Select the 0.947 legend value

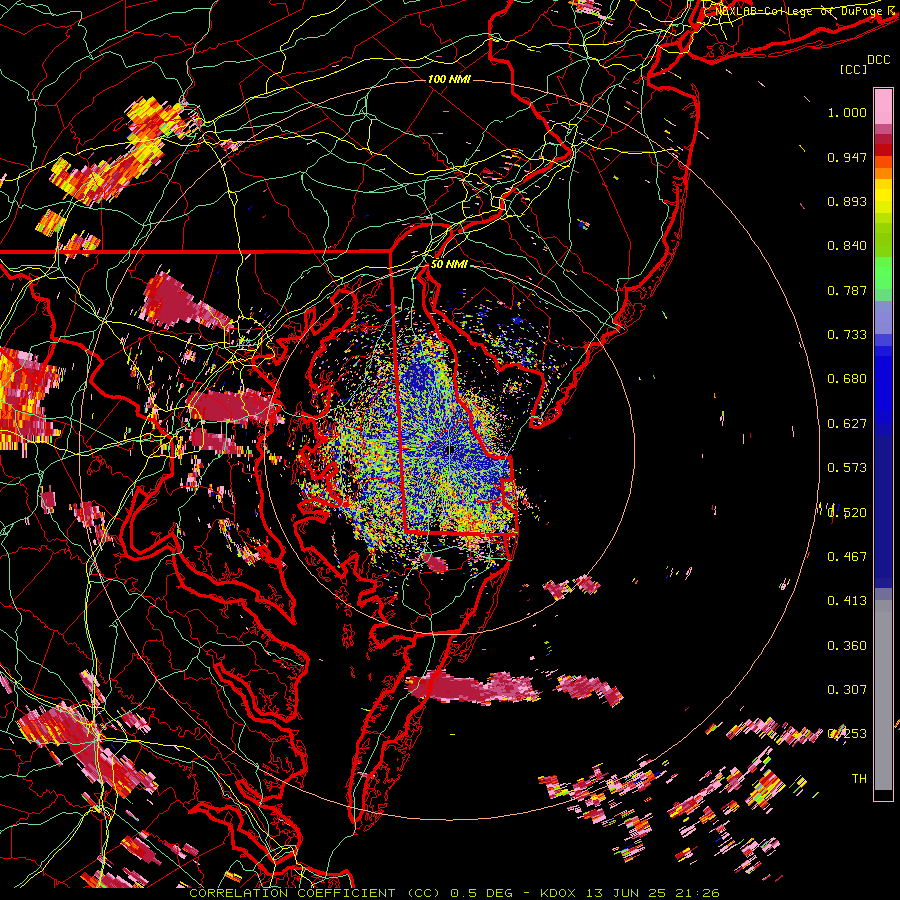(847, 157)
